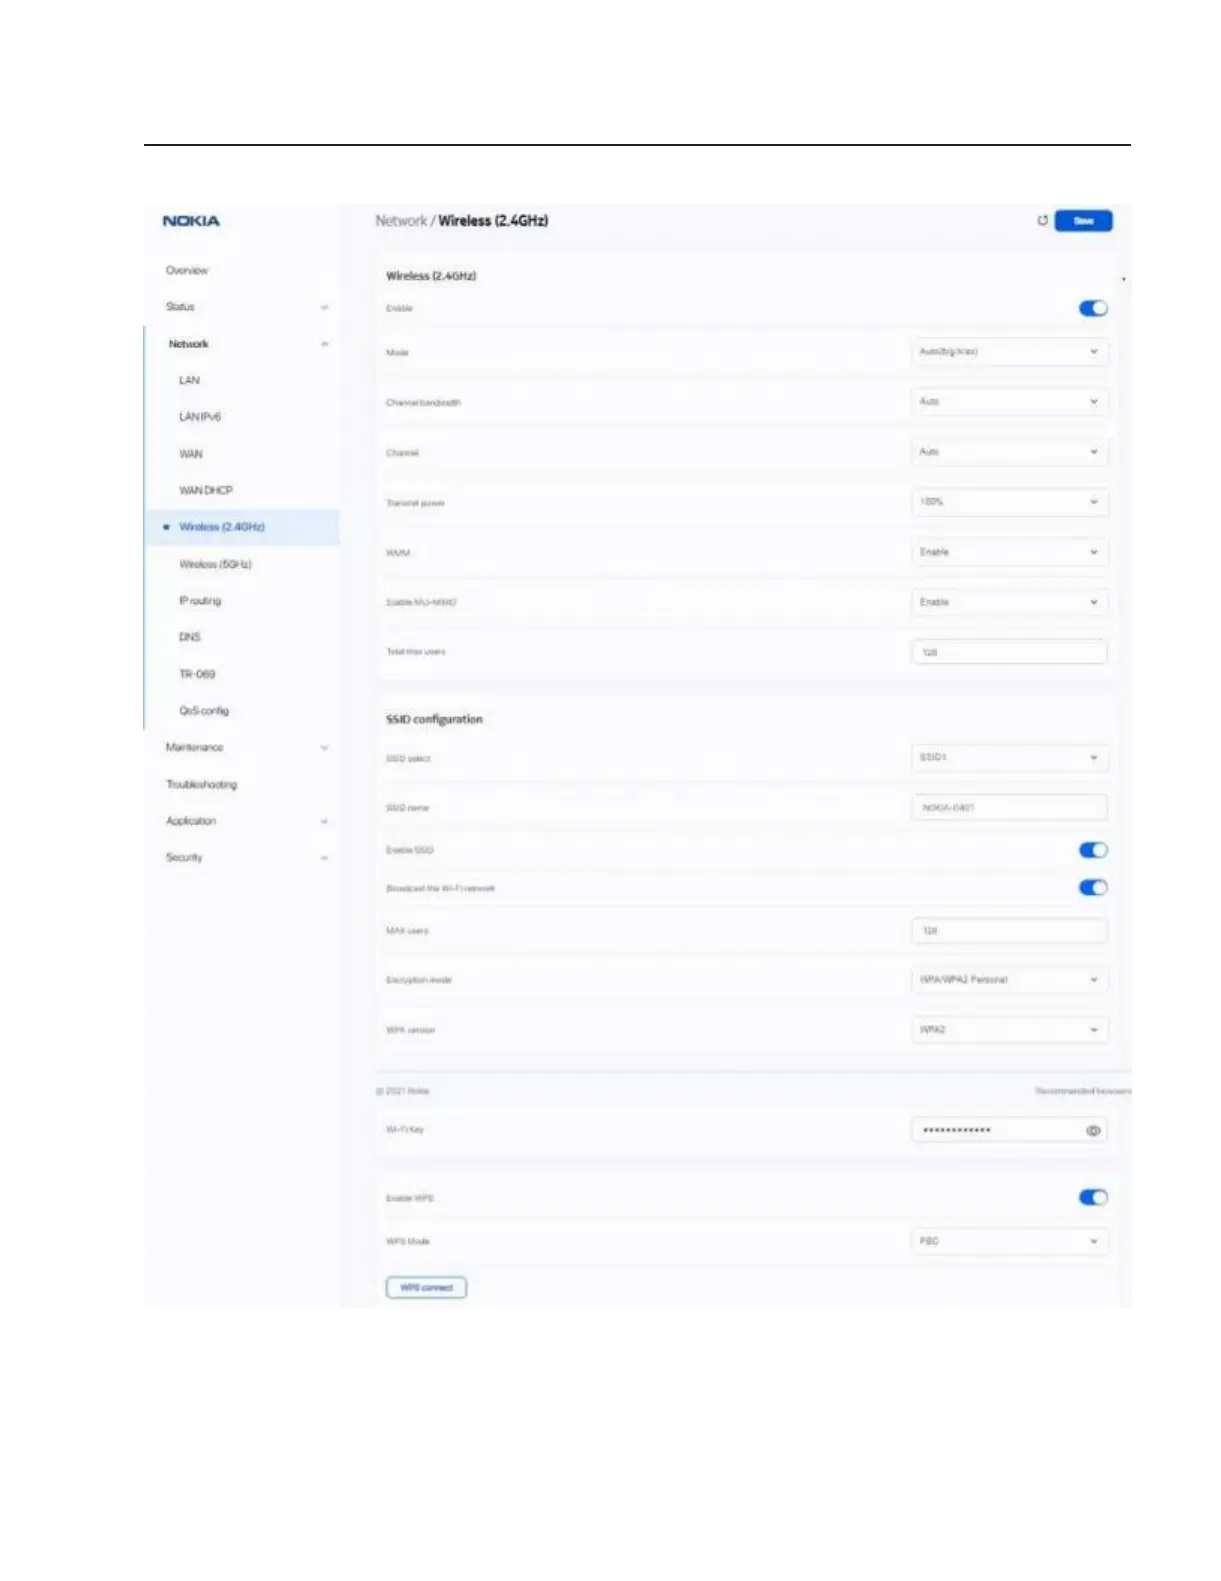
Task: Toggle the Wireless 2.4GHz Enable switch
Action: click(1093, 308)
